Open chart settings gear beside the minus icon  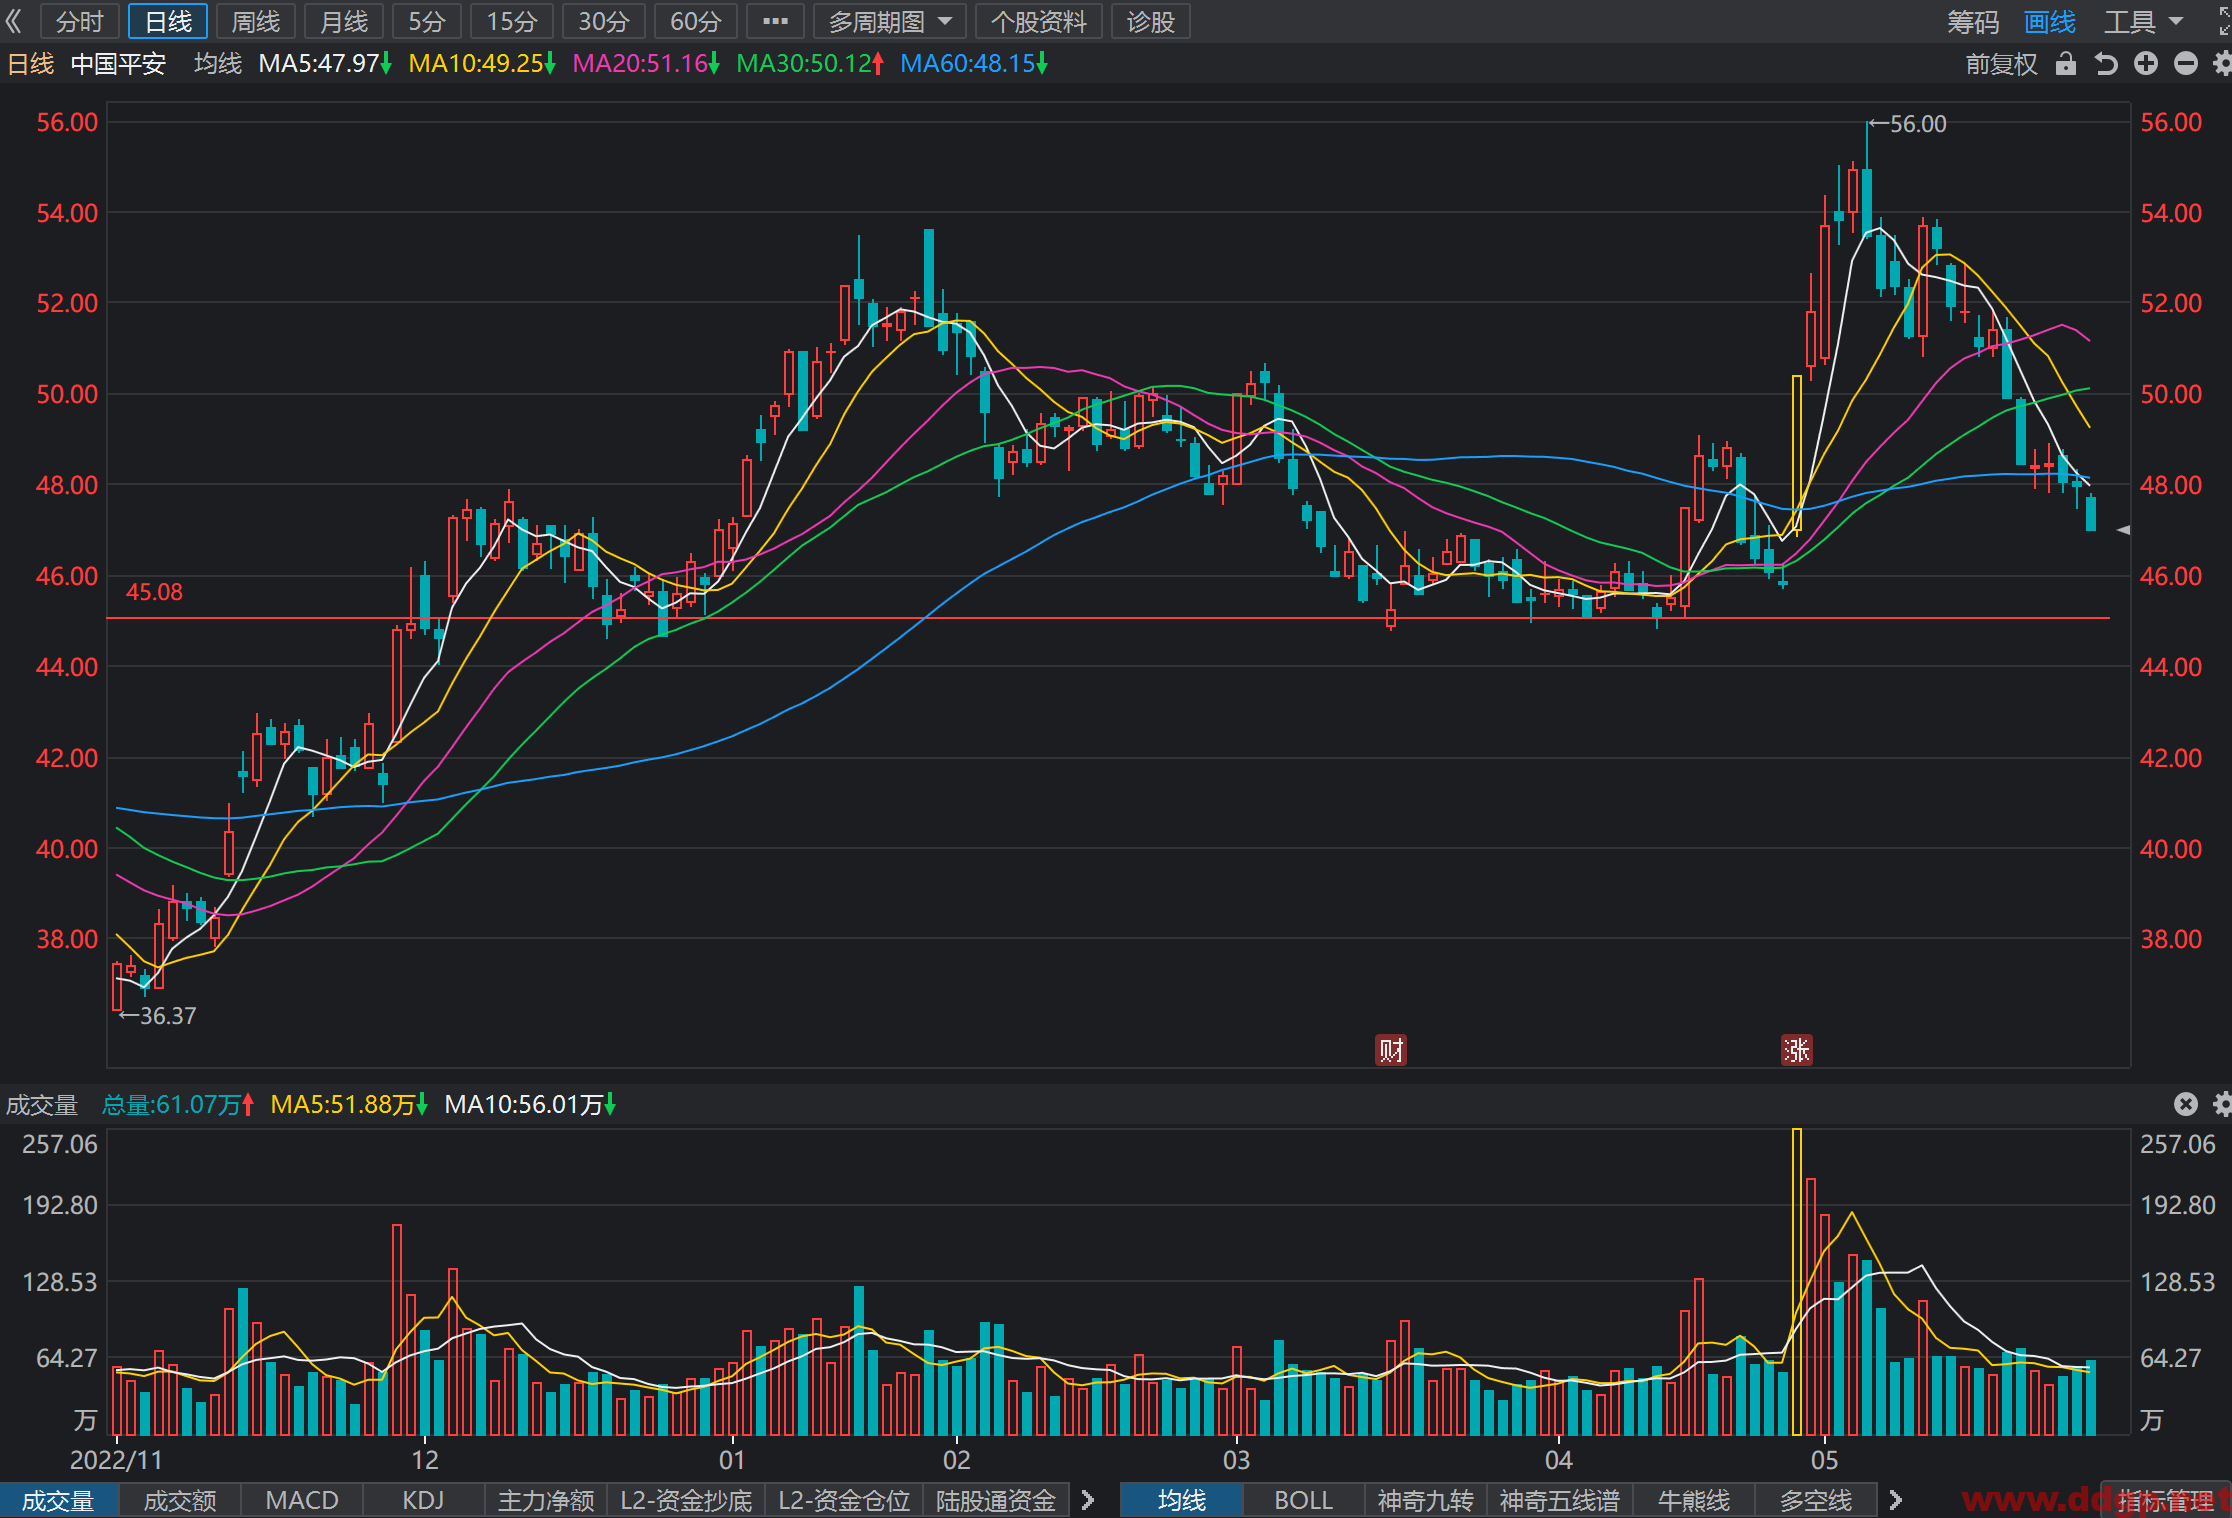tap(2222, 64)
